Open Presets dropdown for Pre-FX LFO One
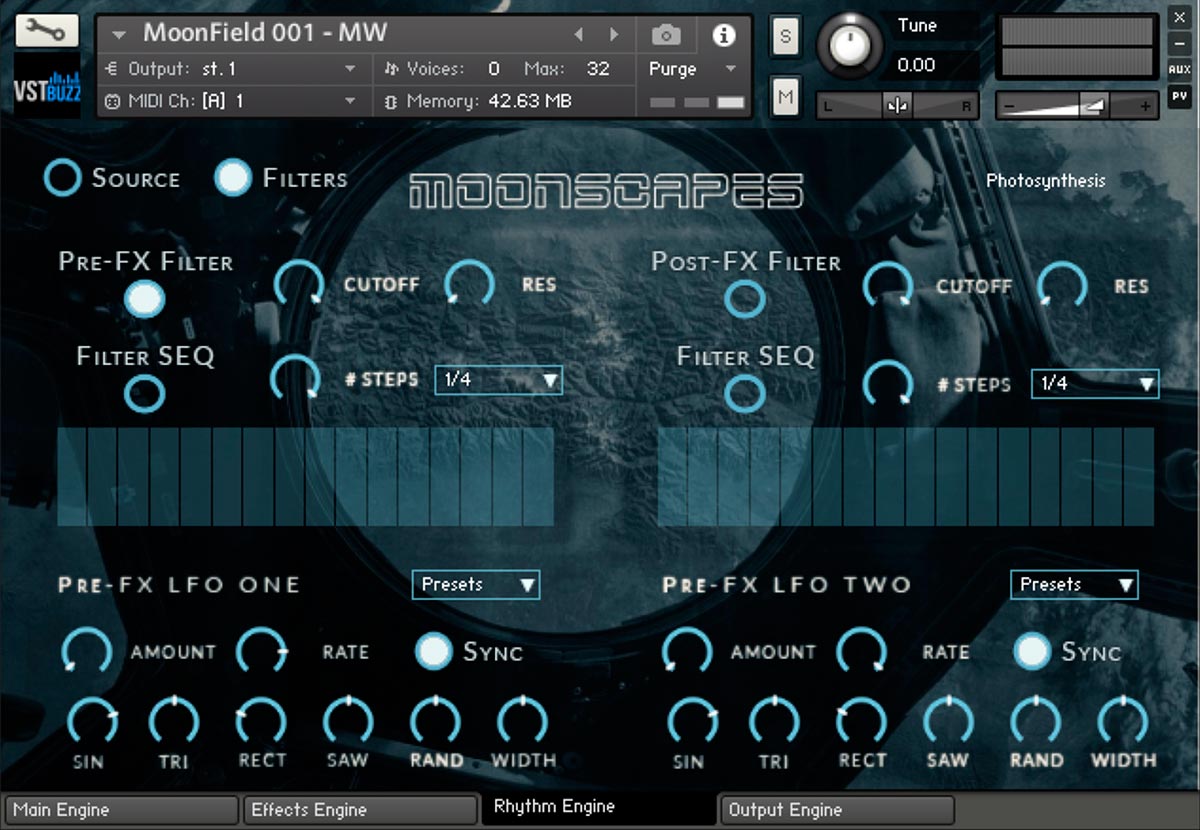The width and height of the screenshot is (1200, 830). (476, 584)
